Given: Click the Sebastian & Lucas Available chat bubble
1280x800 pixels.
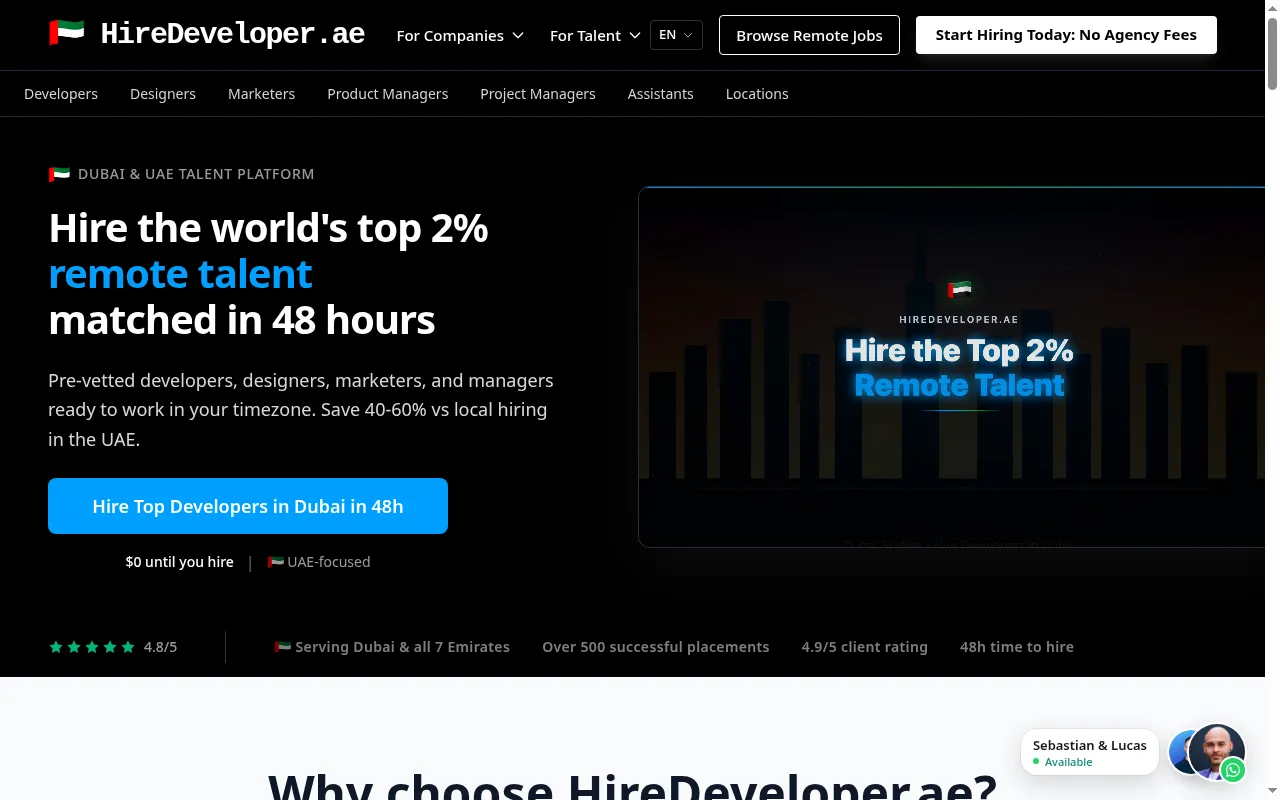Looking at the screenshot, I should click(x=1090, y=753).
